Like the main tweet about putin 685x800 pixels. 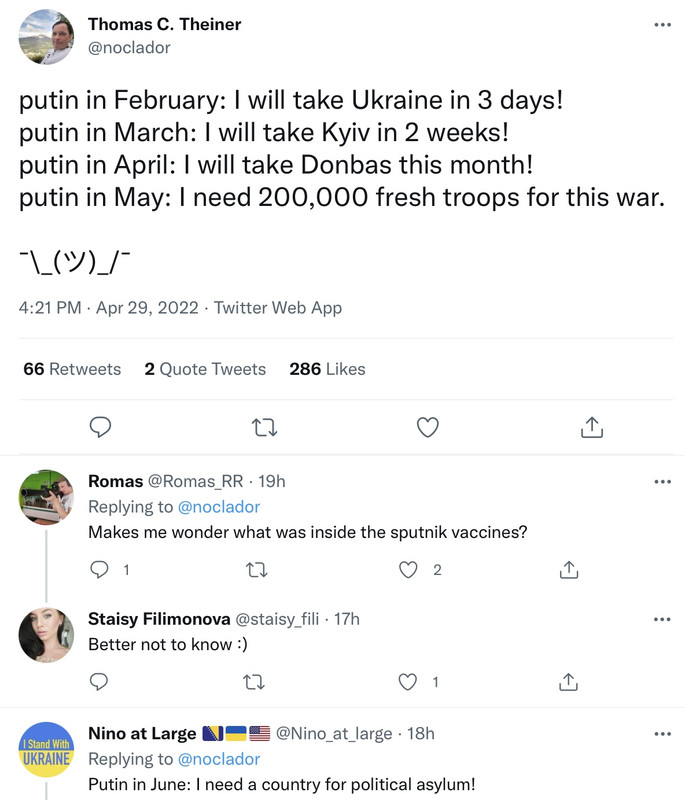[x=428, y=427]
